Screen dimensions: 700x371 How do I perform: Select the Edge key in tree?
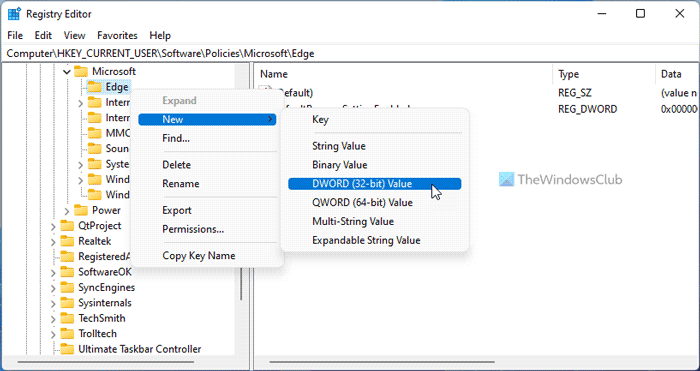(x=117, y=87)
